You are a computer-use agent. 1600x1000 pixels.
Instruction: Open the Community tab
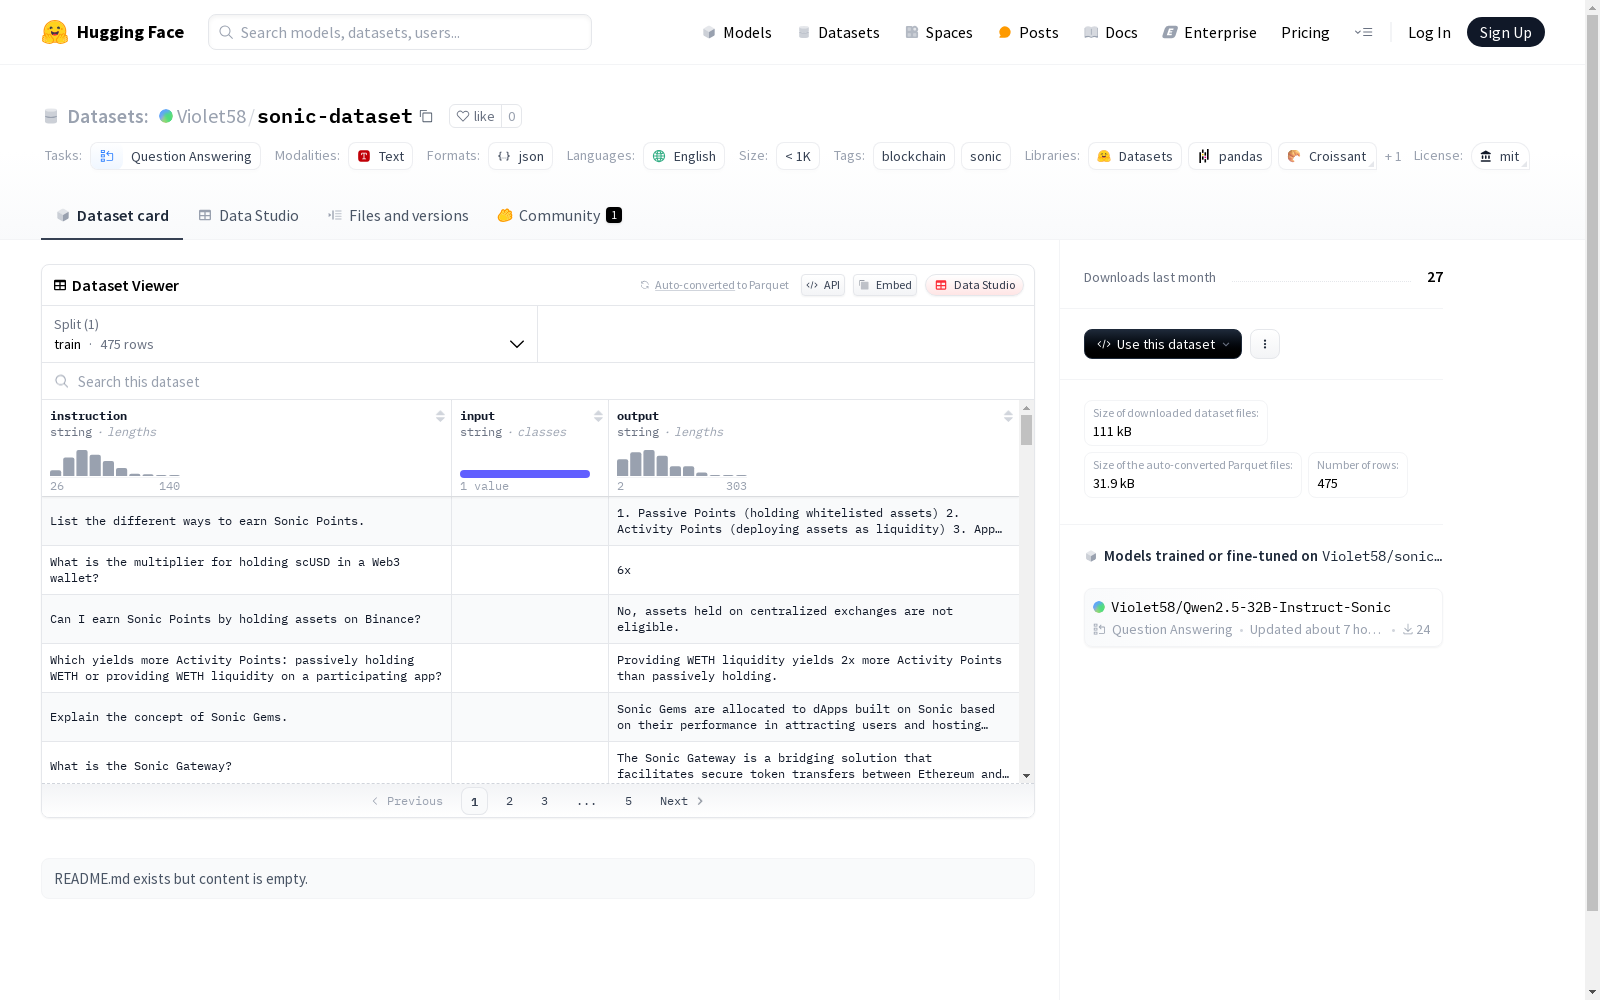(x=559, y=216)
